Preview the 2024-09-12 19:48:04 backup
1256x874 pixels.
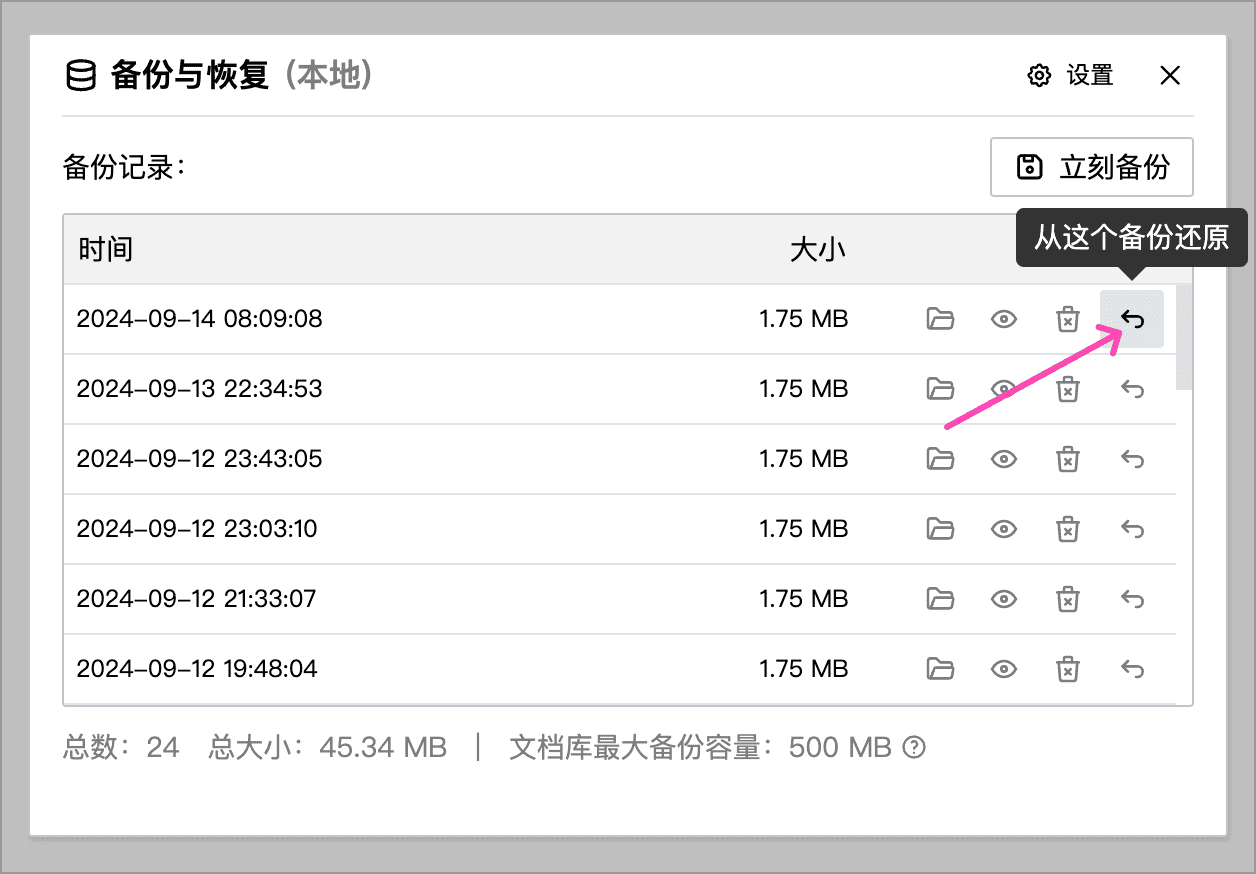tap(1004, 668)
